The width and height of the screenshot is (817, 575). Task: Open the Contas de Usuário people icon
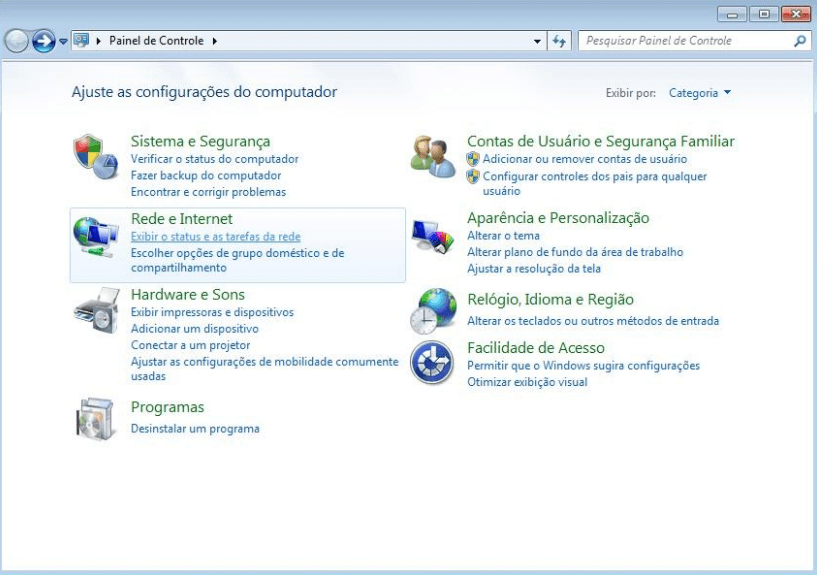coord(432,156)
